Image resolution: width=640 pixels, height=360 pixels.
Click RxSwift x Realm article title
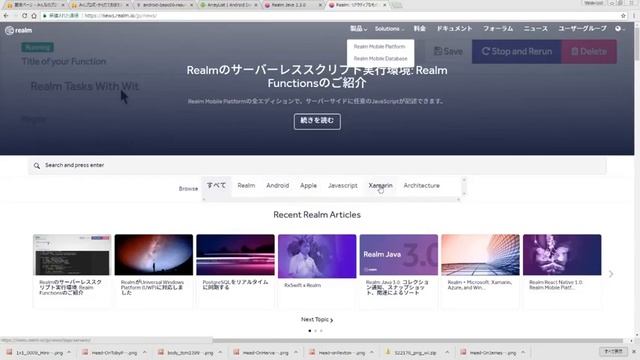coord(302,285)
